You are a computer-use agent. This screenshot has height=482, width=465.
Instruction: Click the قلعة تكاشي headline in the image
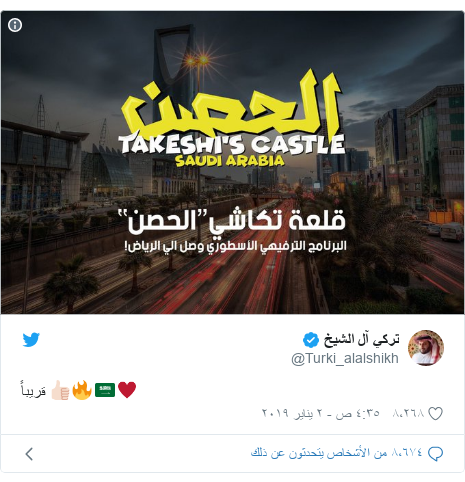point(237,220)
